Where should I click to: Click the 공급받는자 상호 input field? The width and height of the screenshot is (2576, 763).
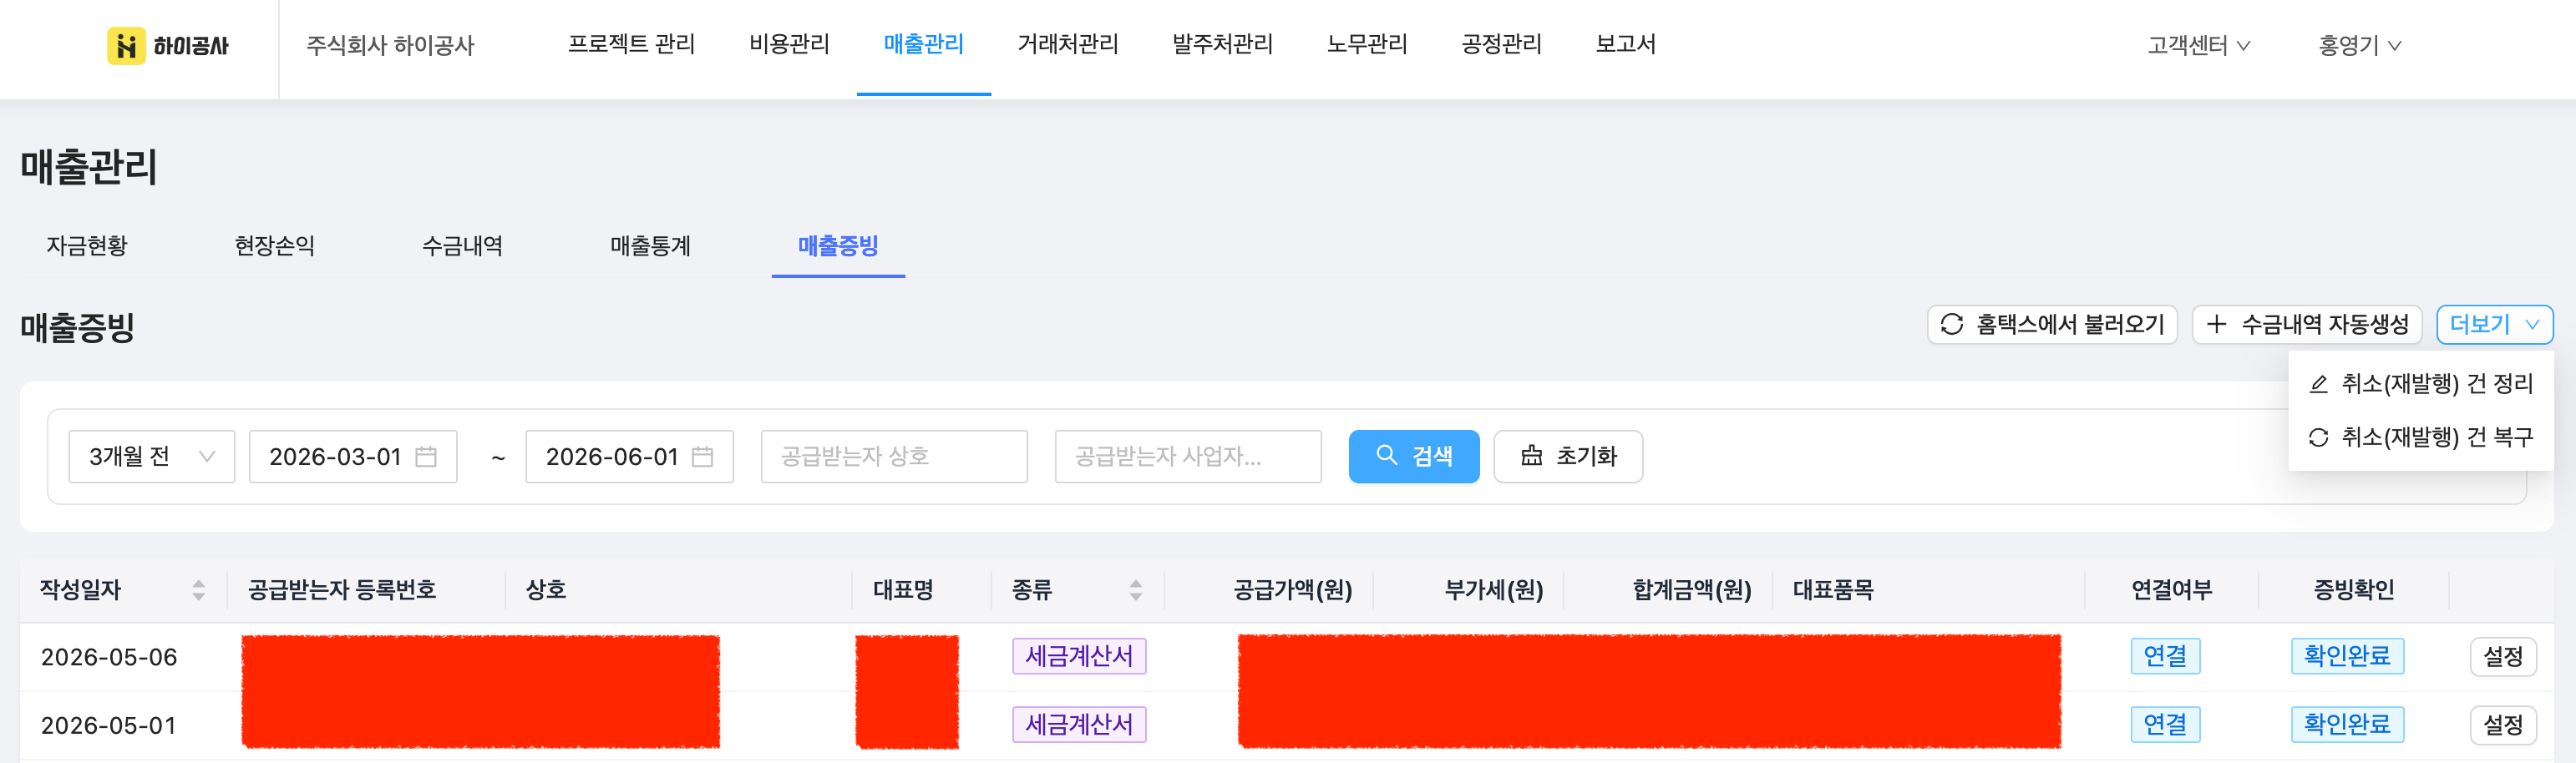pyautogui.click(x=893, y=457)
